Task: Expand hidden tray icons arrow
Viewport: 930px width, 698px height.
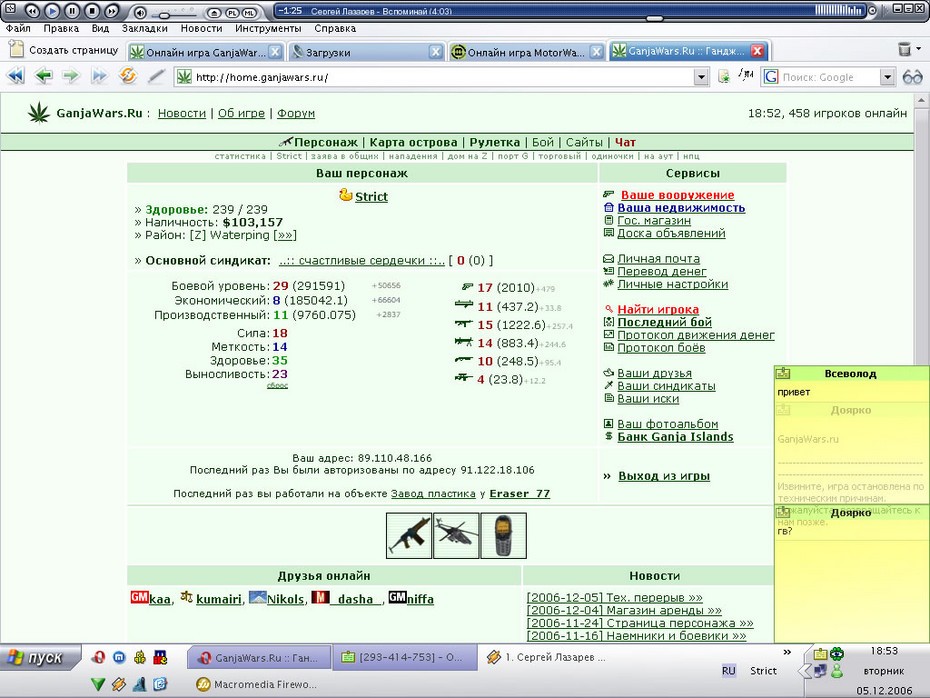Action: tap(803, 672)
